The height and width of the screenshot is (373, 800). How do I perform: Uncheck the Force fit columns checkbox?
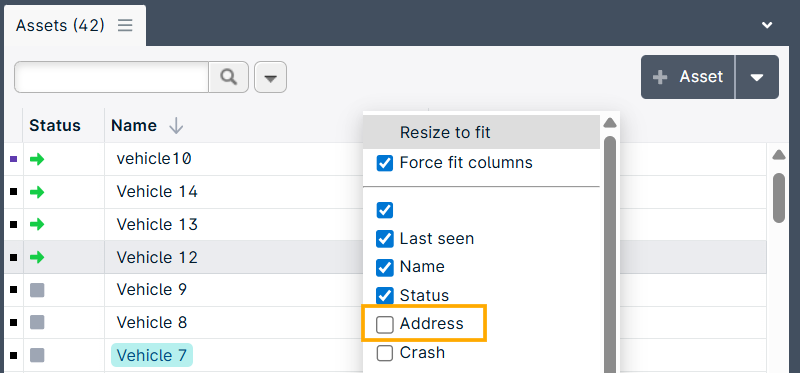[x=385, y=163]
